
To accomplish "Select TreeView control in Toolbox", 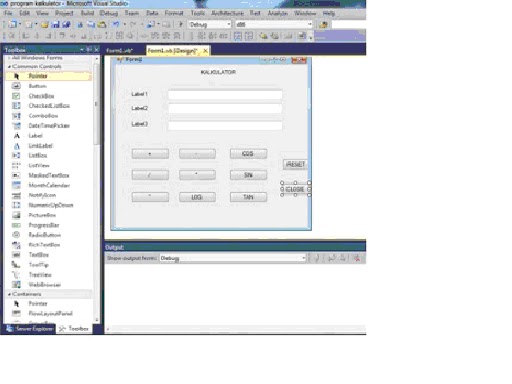I will click(40, 275).
